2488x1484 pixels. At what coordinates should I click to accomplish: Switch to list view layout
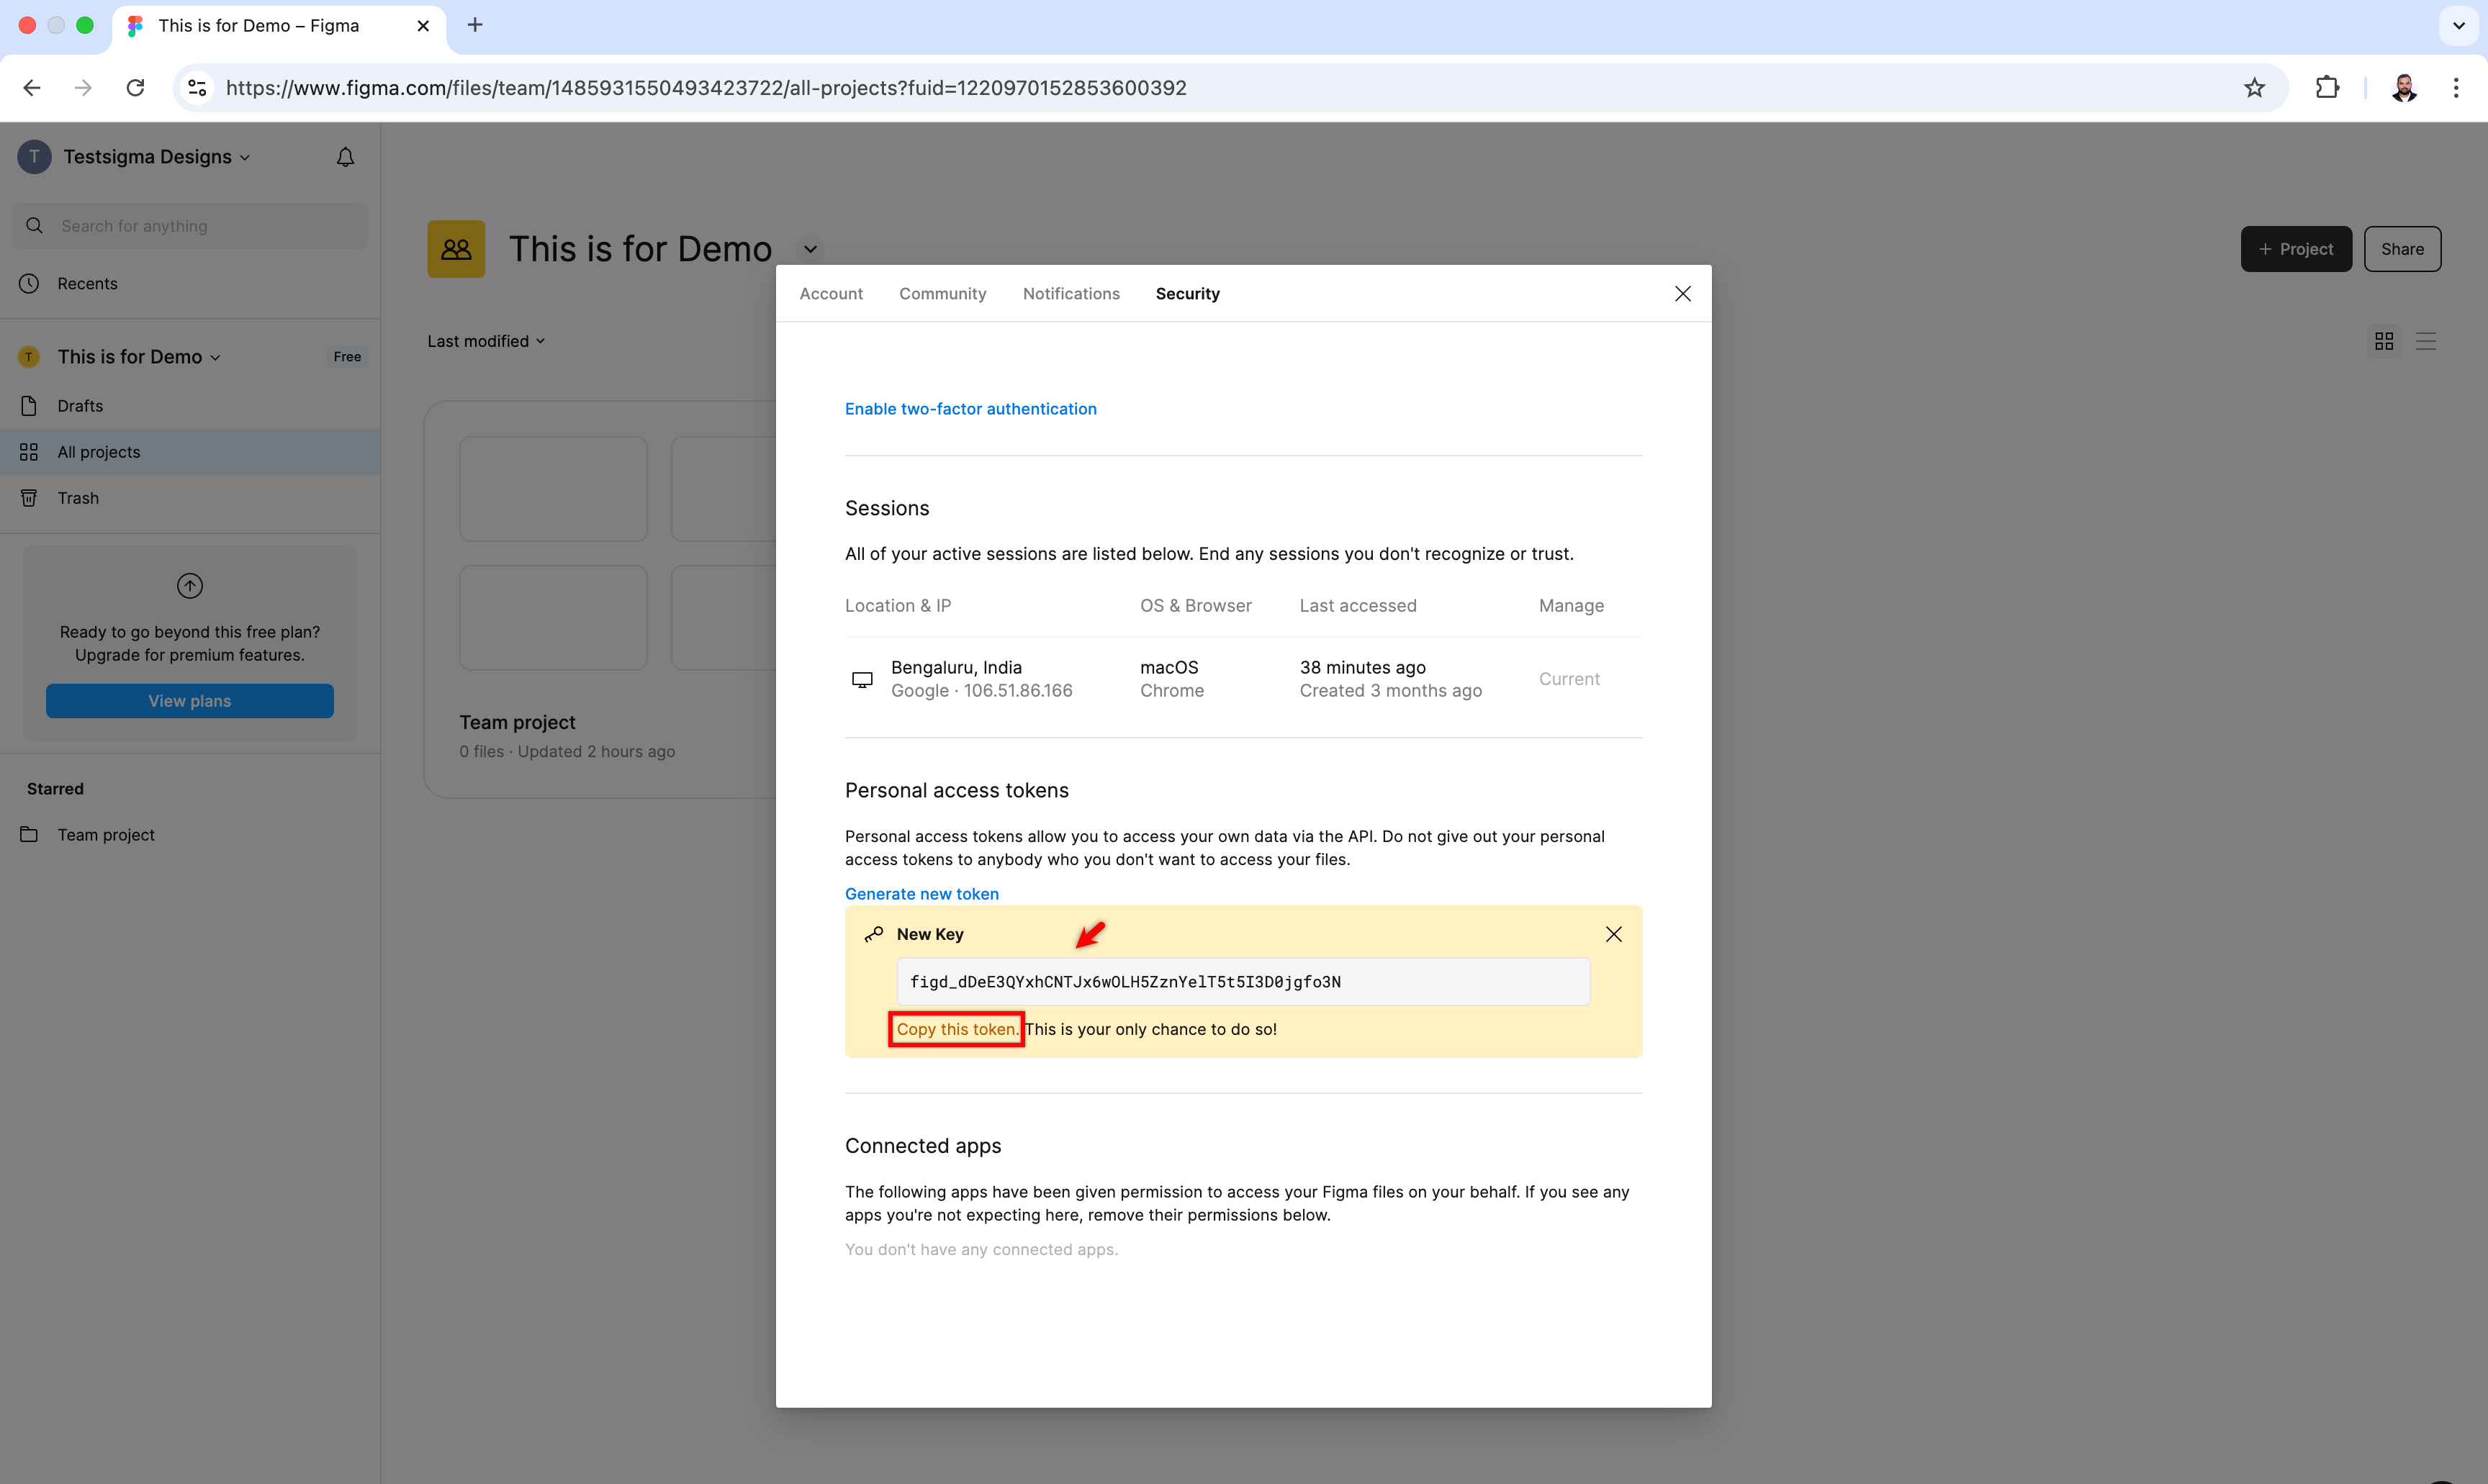pos(2425,341)
